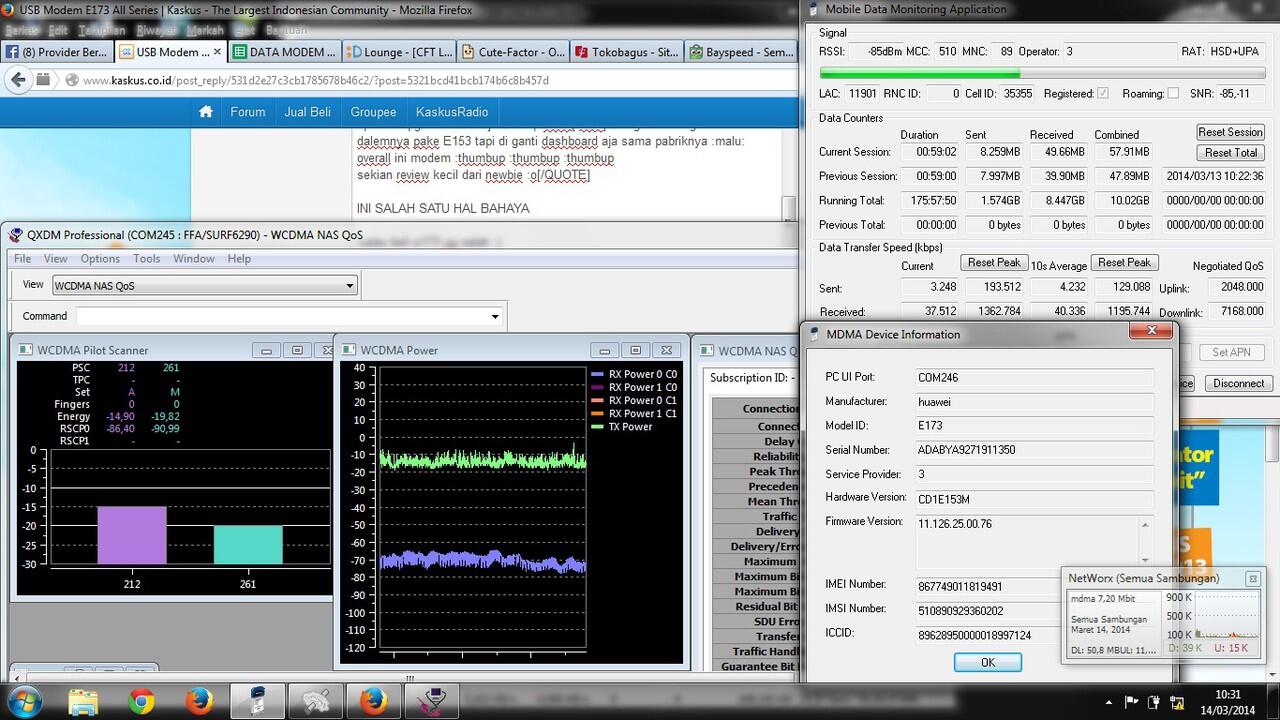The height and width of the screenshot is (720, 1280).
Task: Close the WCDMA Power subwindow
Action: point(668,350)
